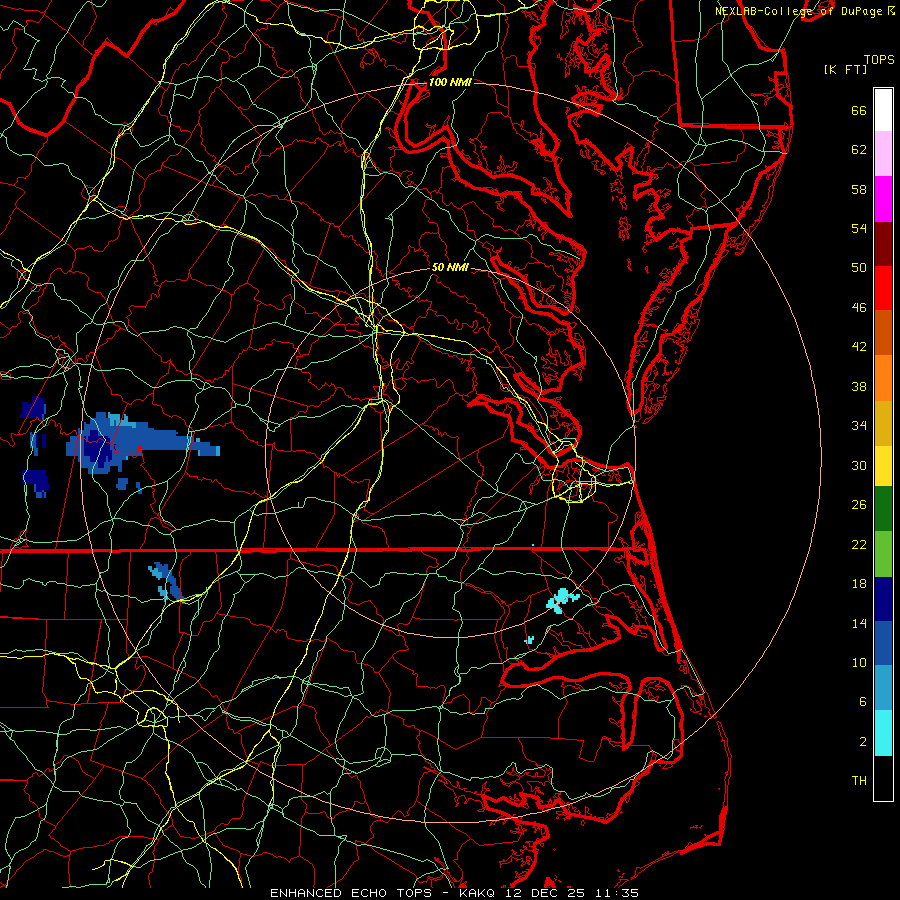
Task: Click the 50 legend scale value
Action: tap(859, 268)
